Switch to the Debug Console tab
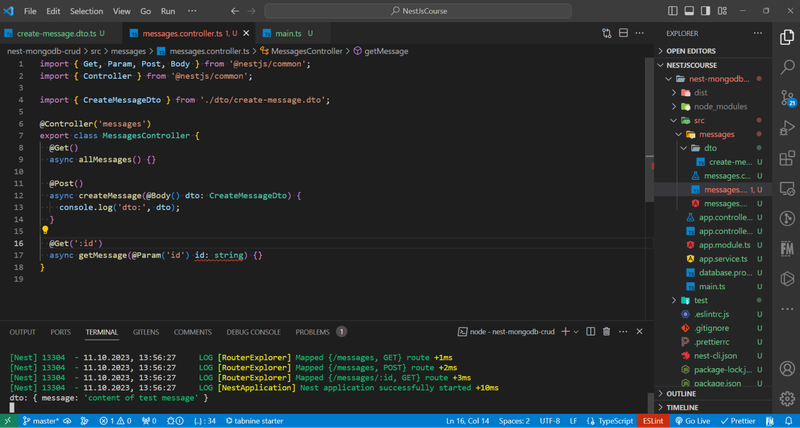Screen dimensions: 800x428 click(254, 332)
